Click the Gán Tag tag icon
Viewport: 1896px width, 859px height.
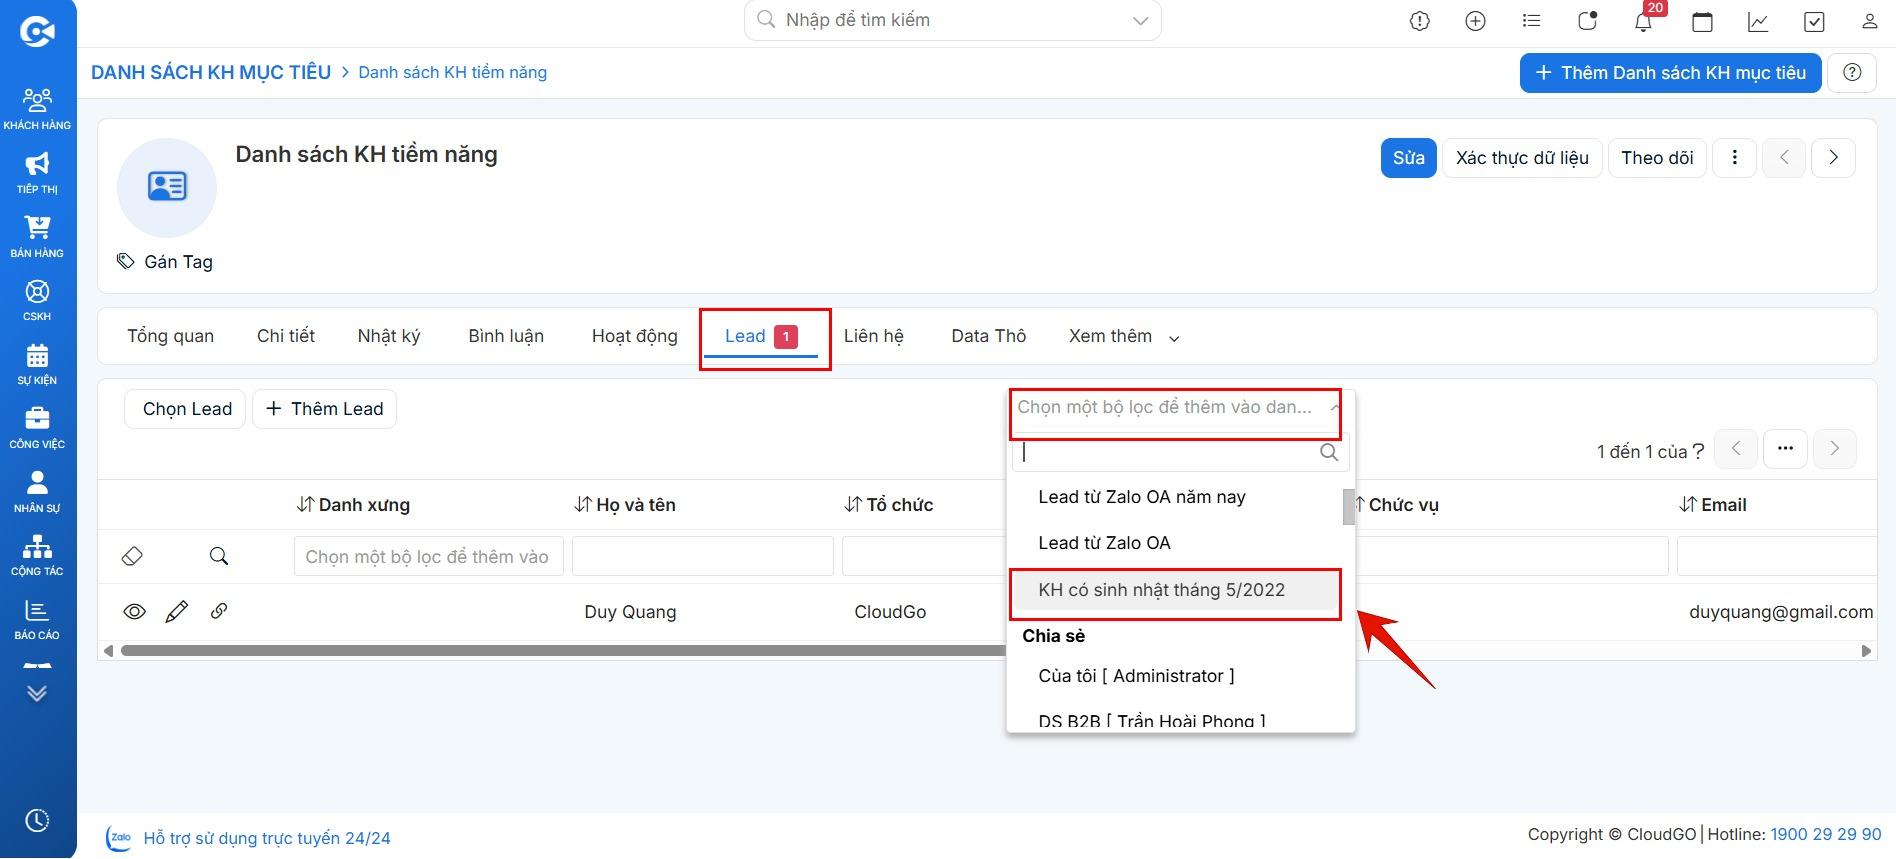[x=125, y=261]
